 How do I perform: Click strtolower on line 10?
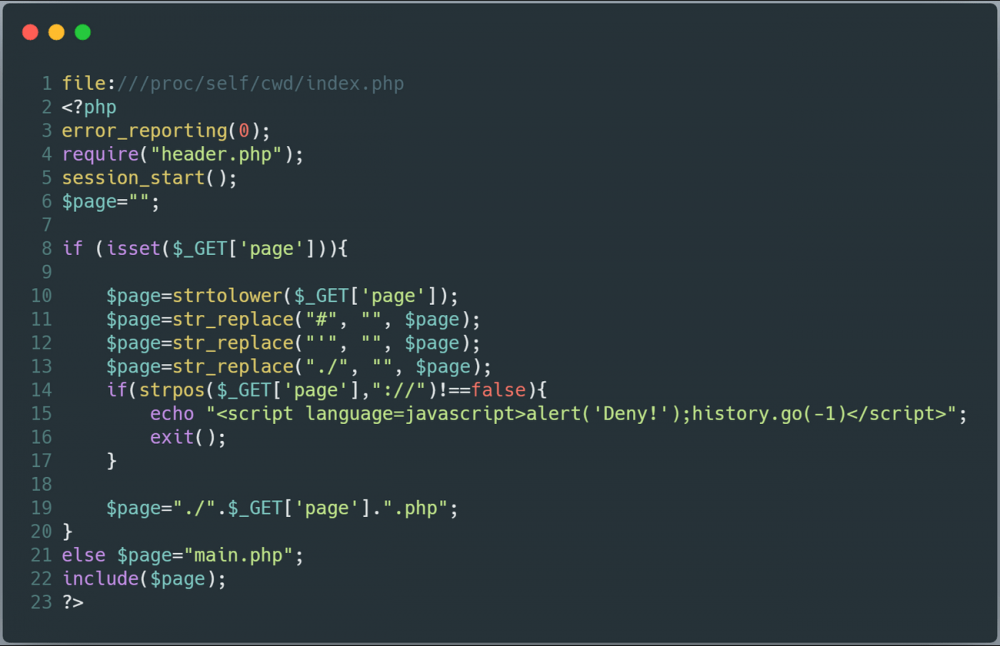tap(228, 296)
